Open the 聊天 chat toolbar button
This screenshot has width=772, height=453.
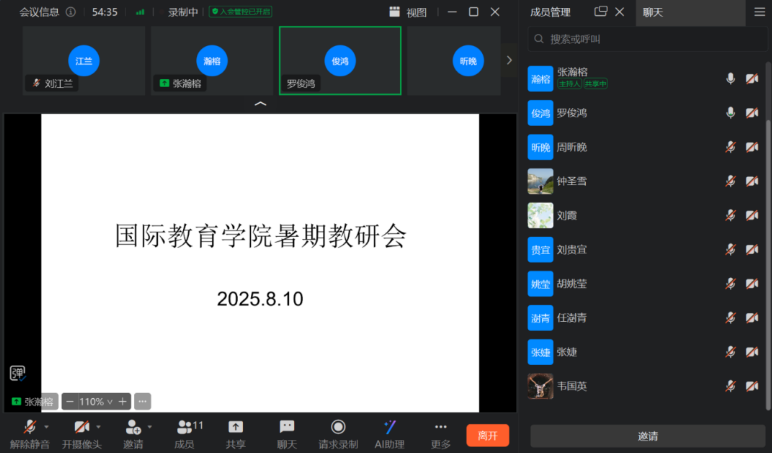tap(287, 434)
